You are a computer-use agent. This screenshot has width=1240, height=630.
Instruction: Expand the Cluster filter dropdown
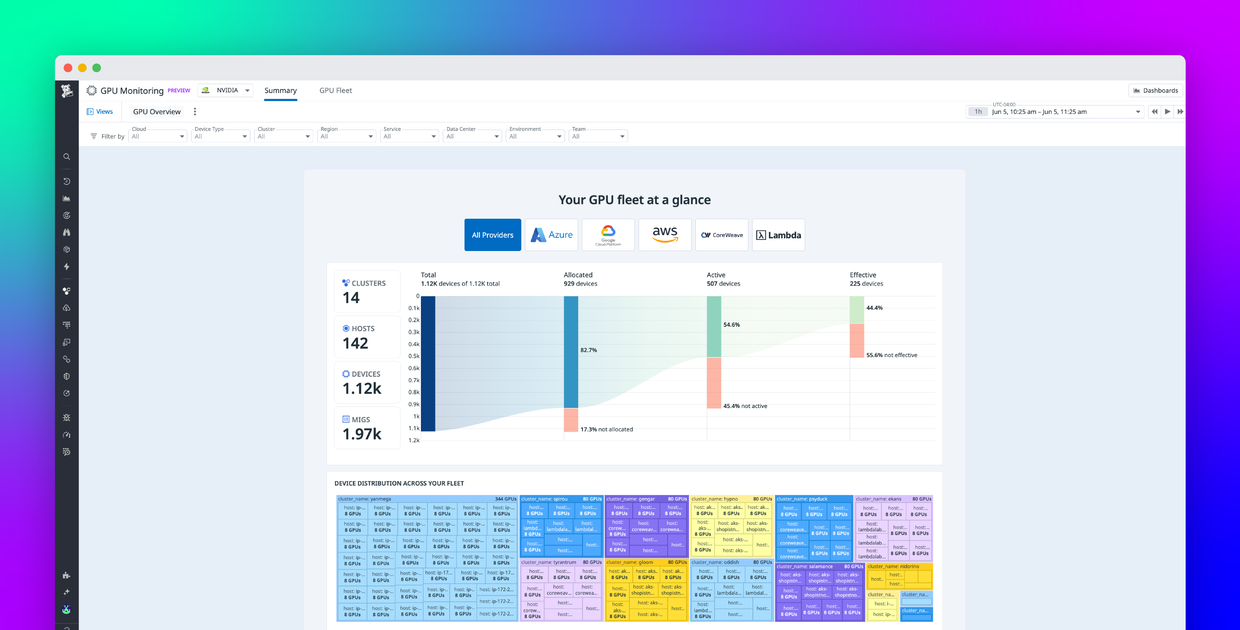[x=283, y=136]
